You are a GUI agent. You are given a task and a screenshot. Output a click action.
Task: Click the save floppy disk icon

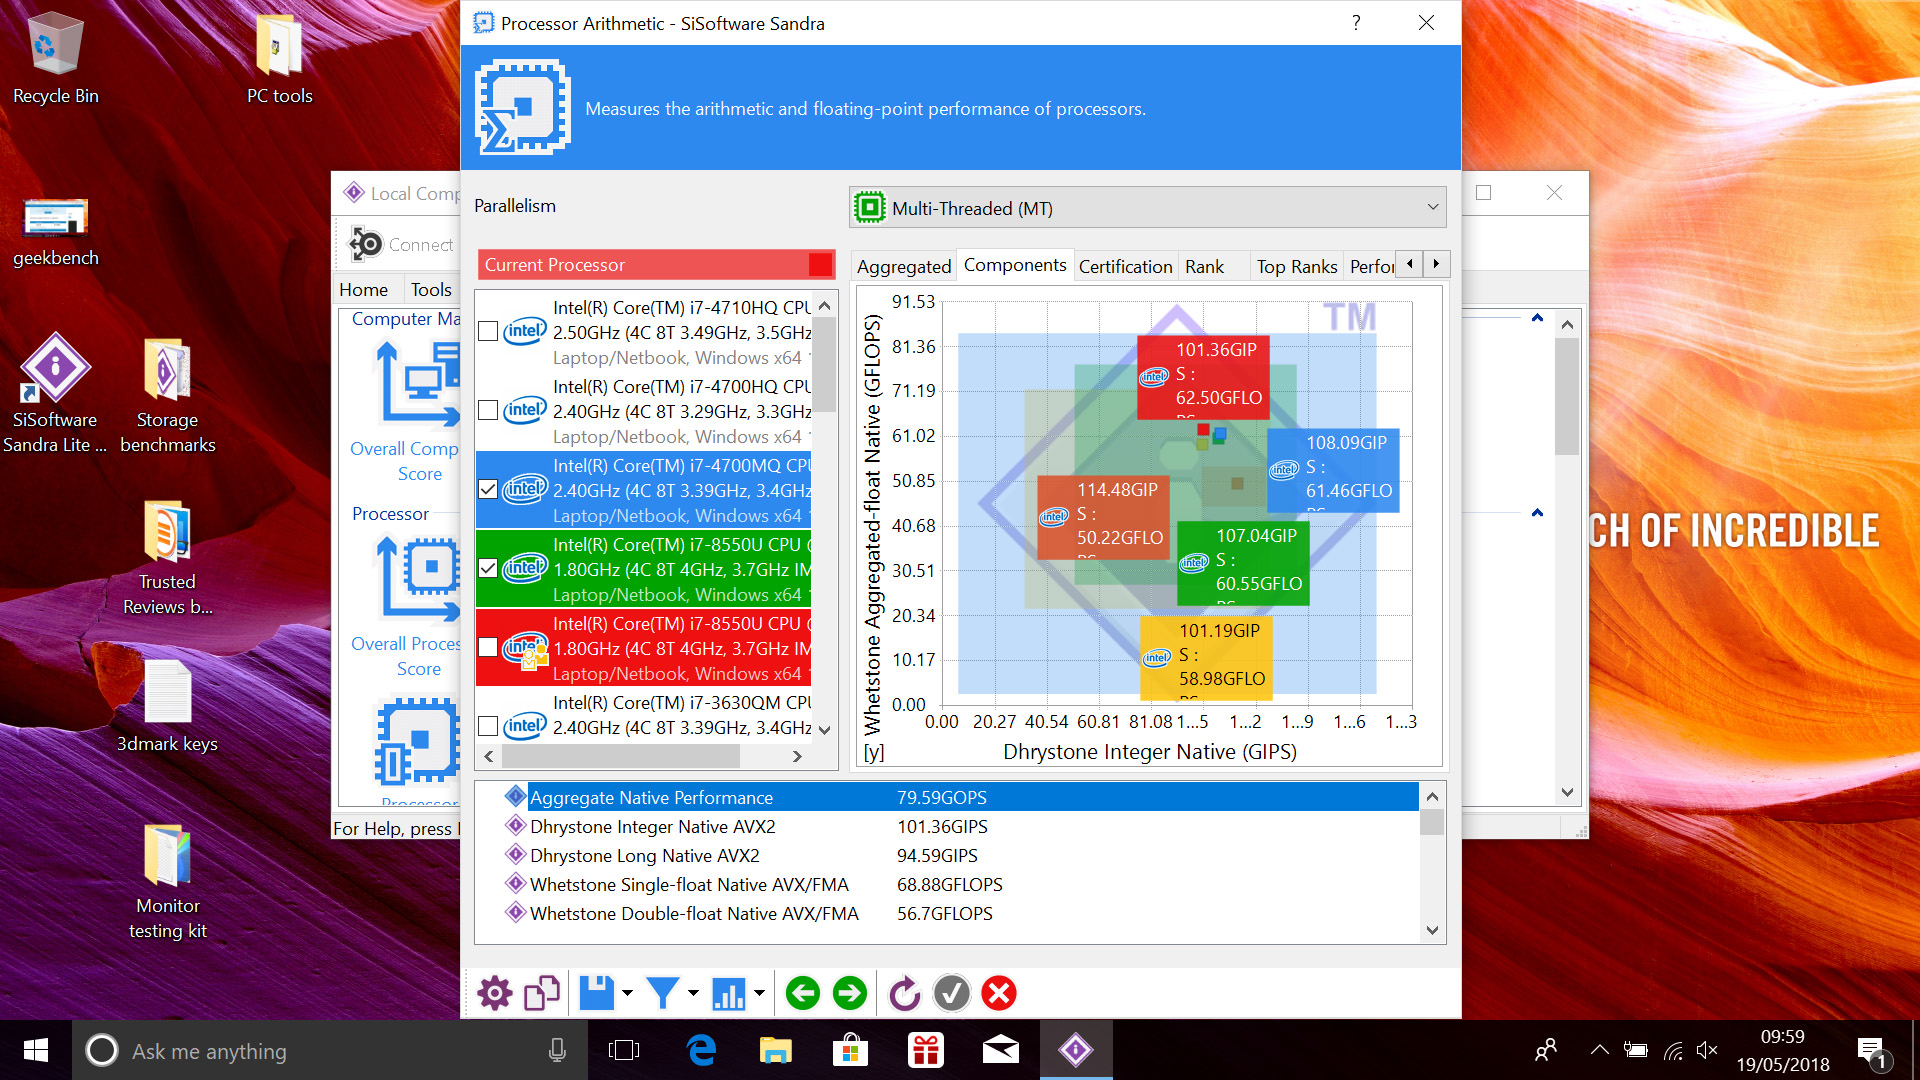click(x=597, y=993)
